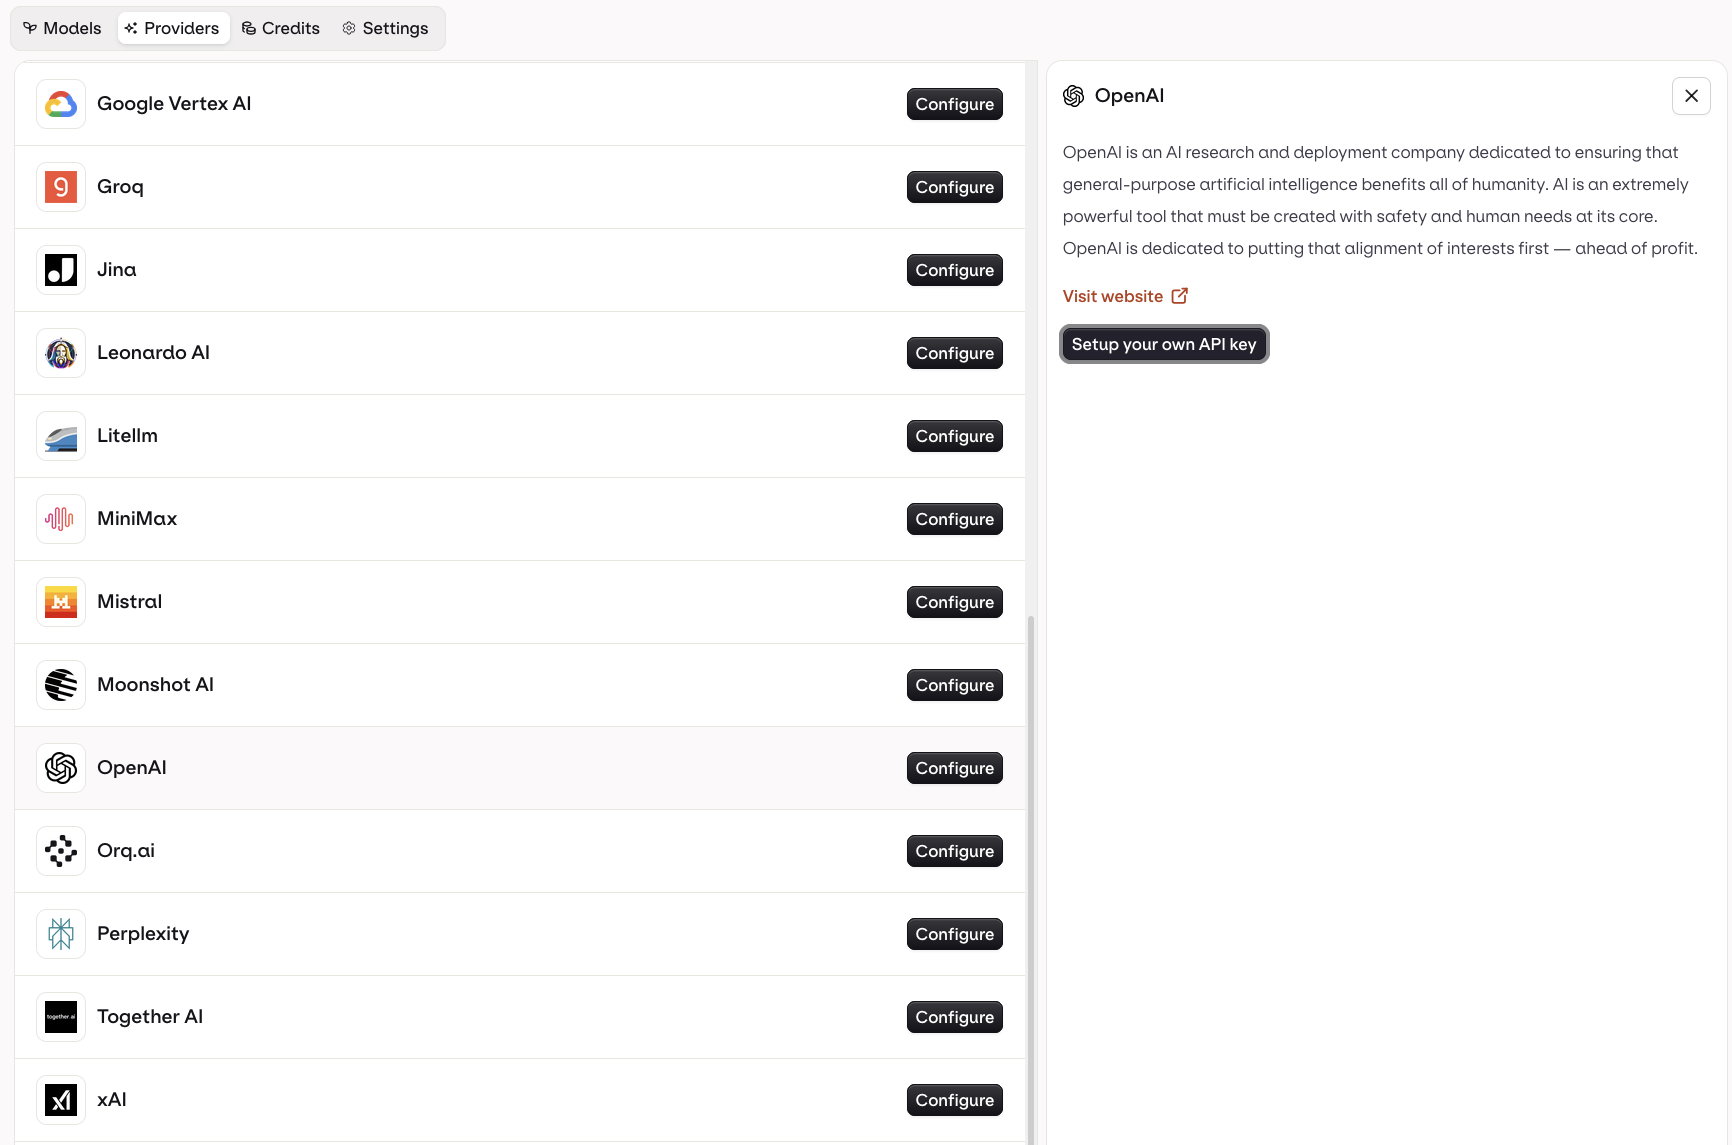Select the Leonardo AI provider name
The image size is (1732, 1145).
[153, 353]
